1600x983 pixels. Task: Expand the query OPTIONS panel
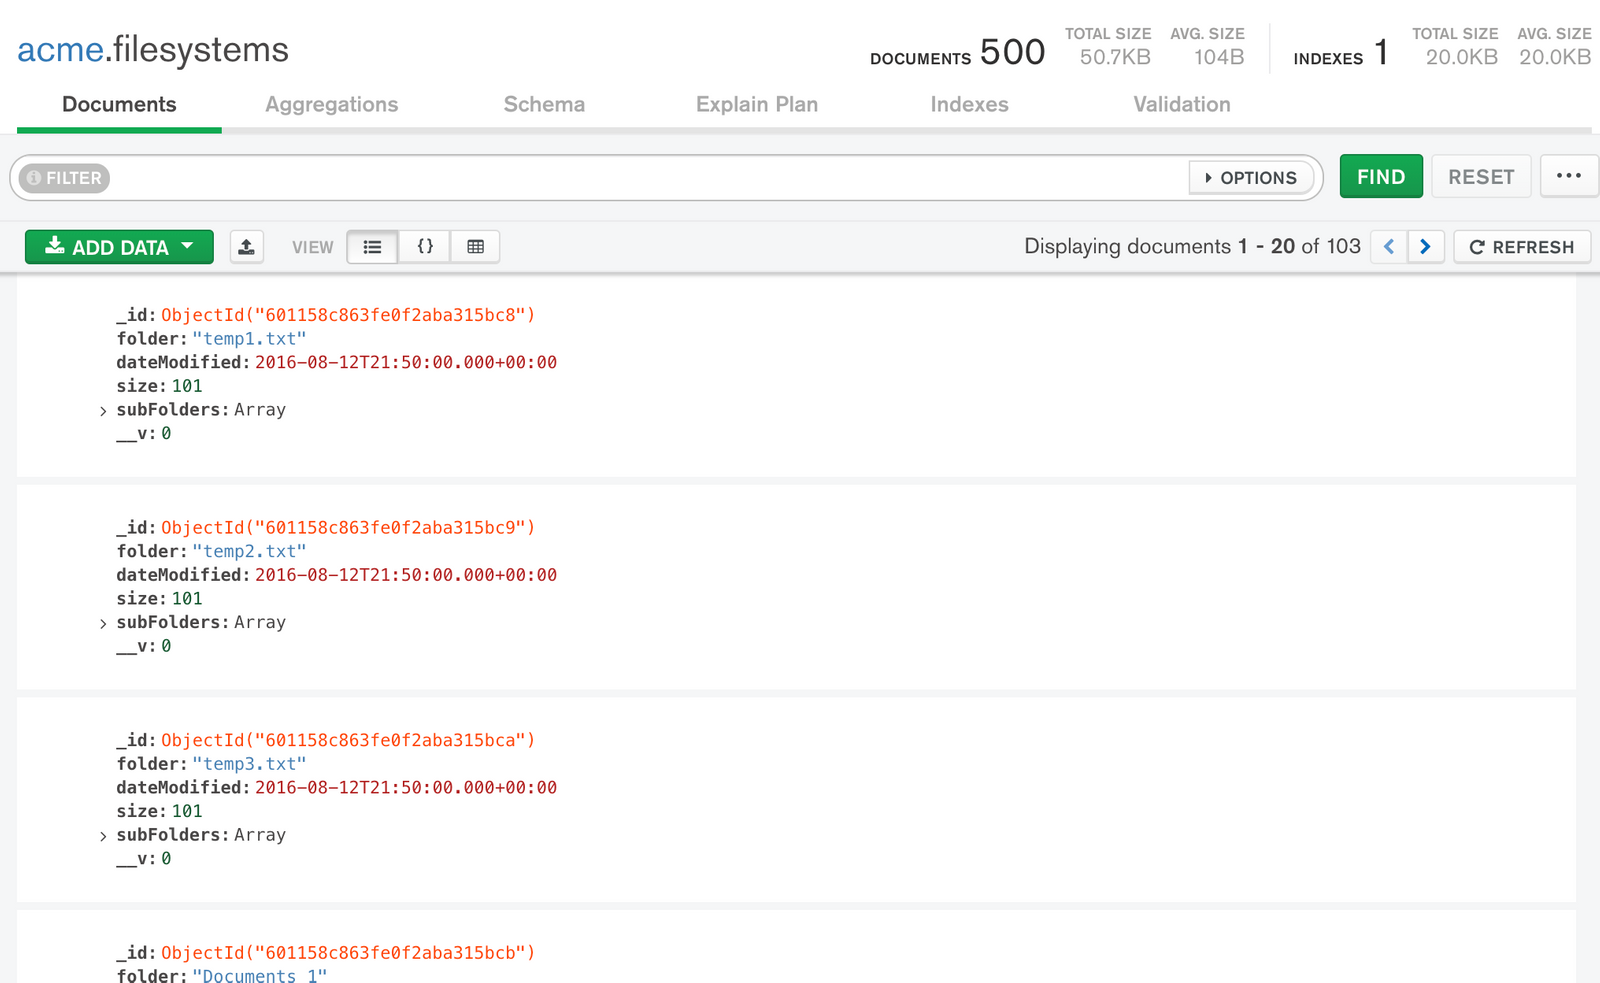point(1251,177)
